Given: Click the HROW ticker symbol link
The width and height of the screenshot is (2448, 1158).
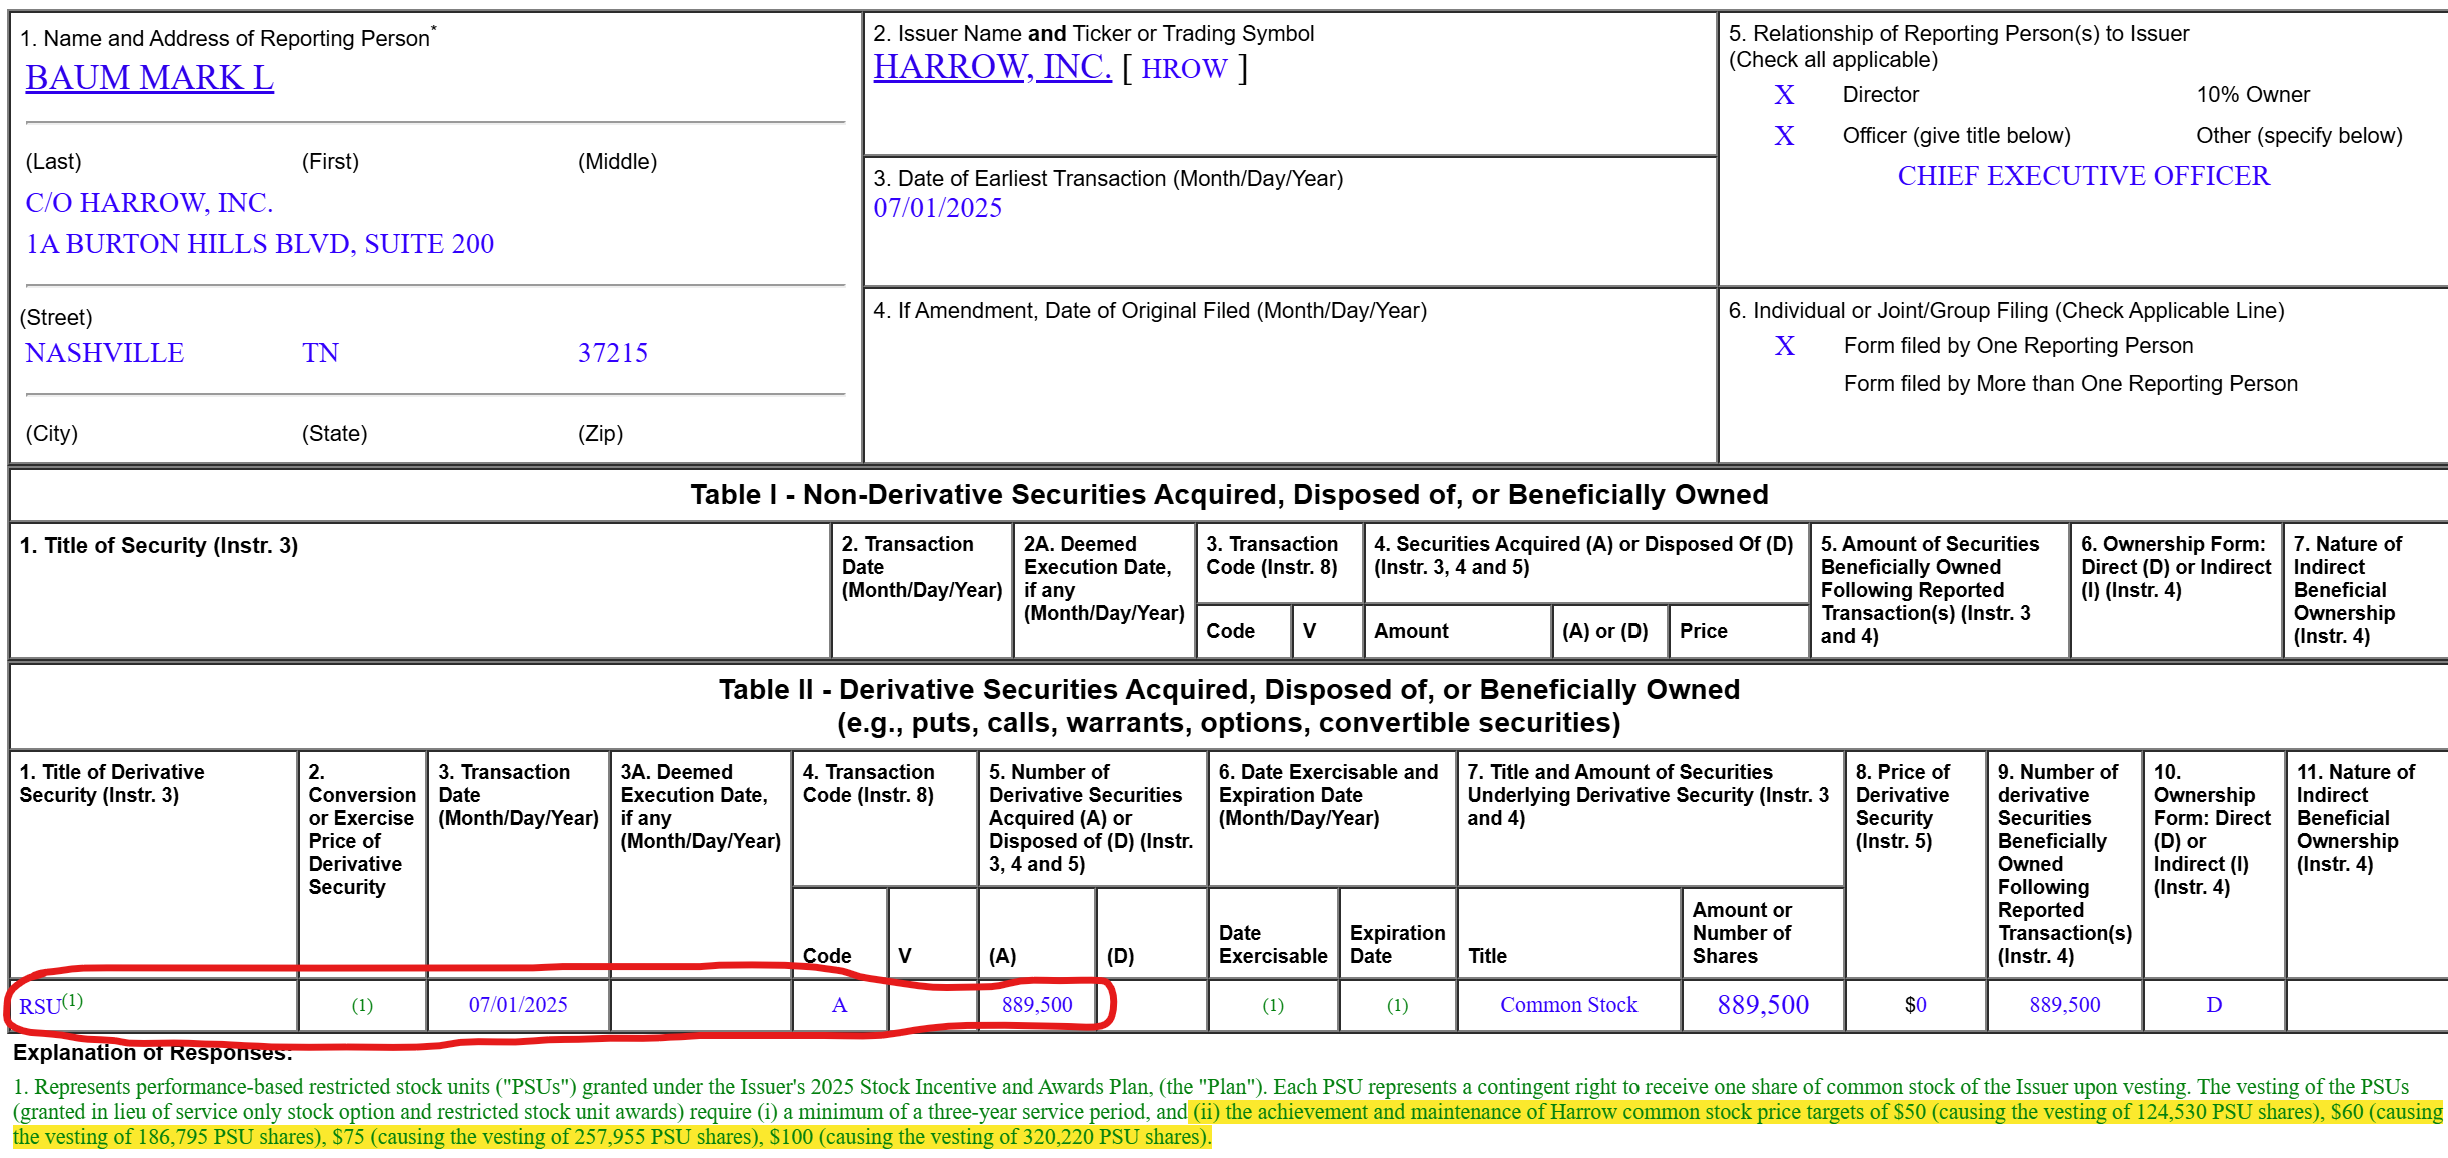Looking at the screenshot, I should 1184,69.
